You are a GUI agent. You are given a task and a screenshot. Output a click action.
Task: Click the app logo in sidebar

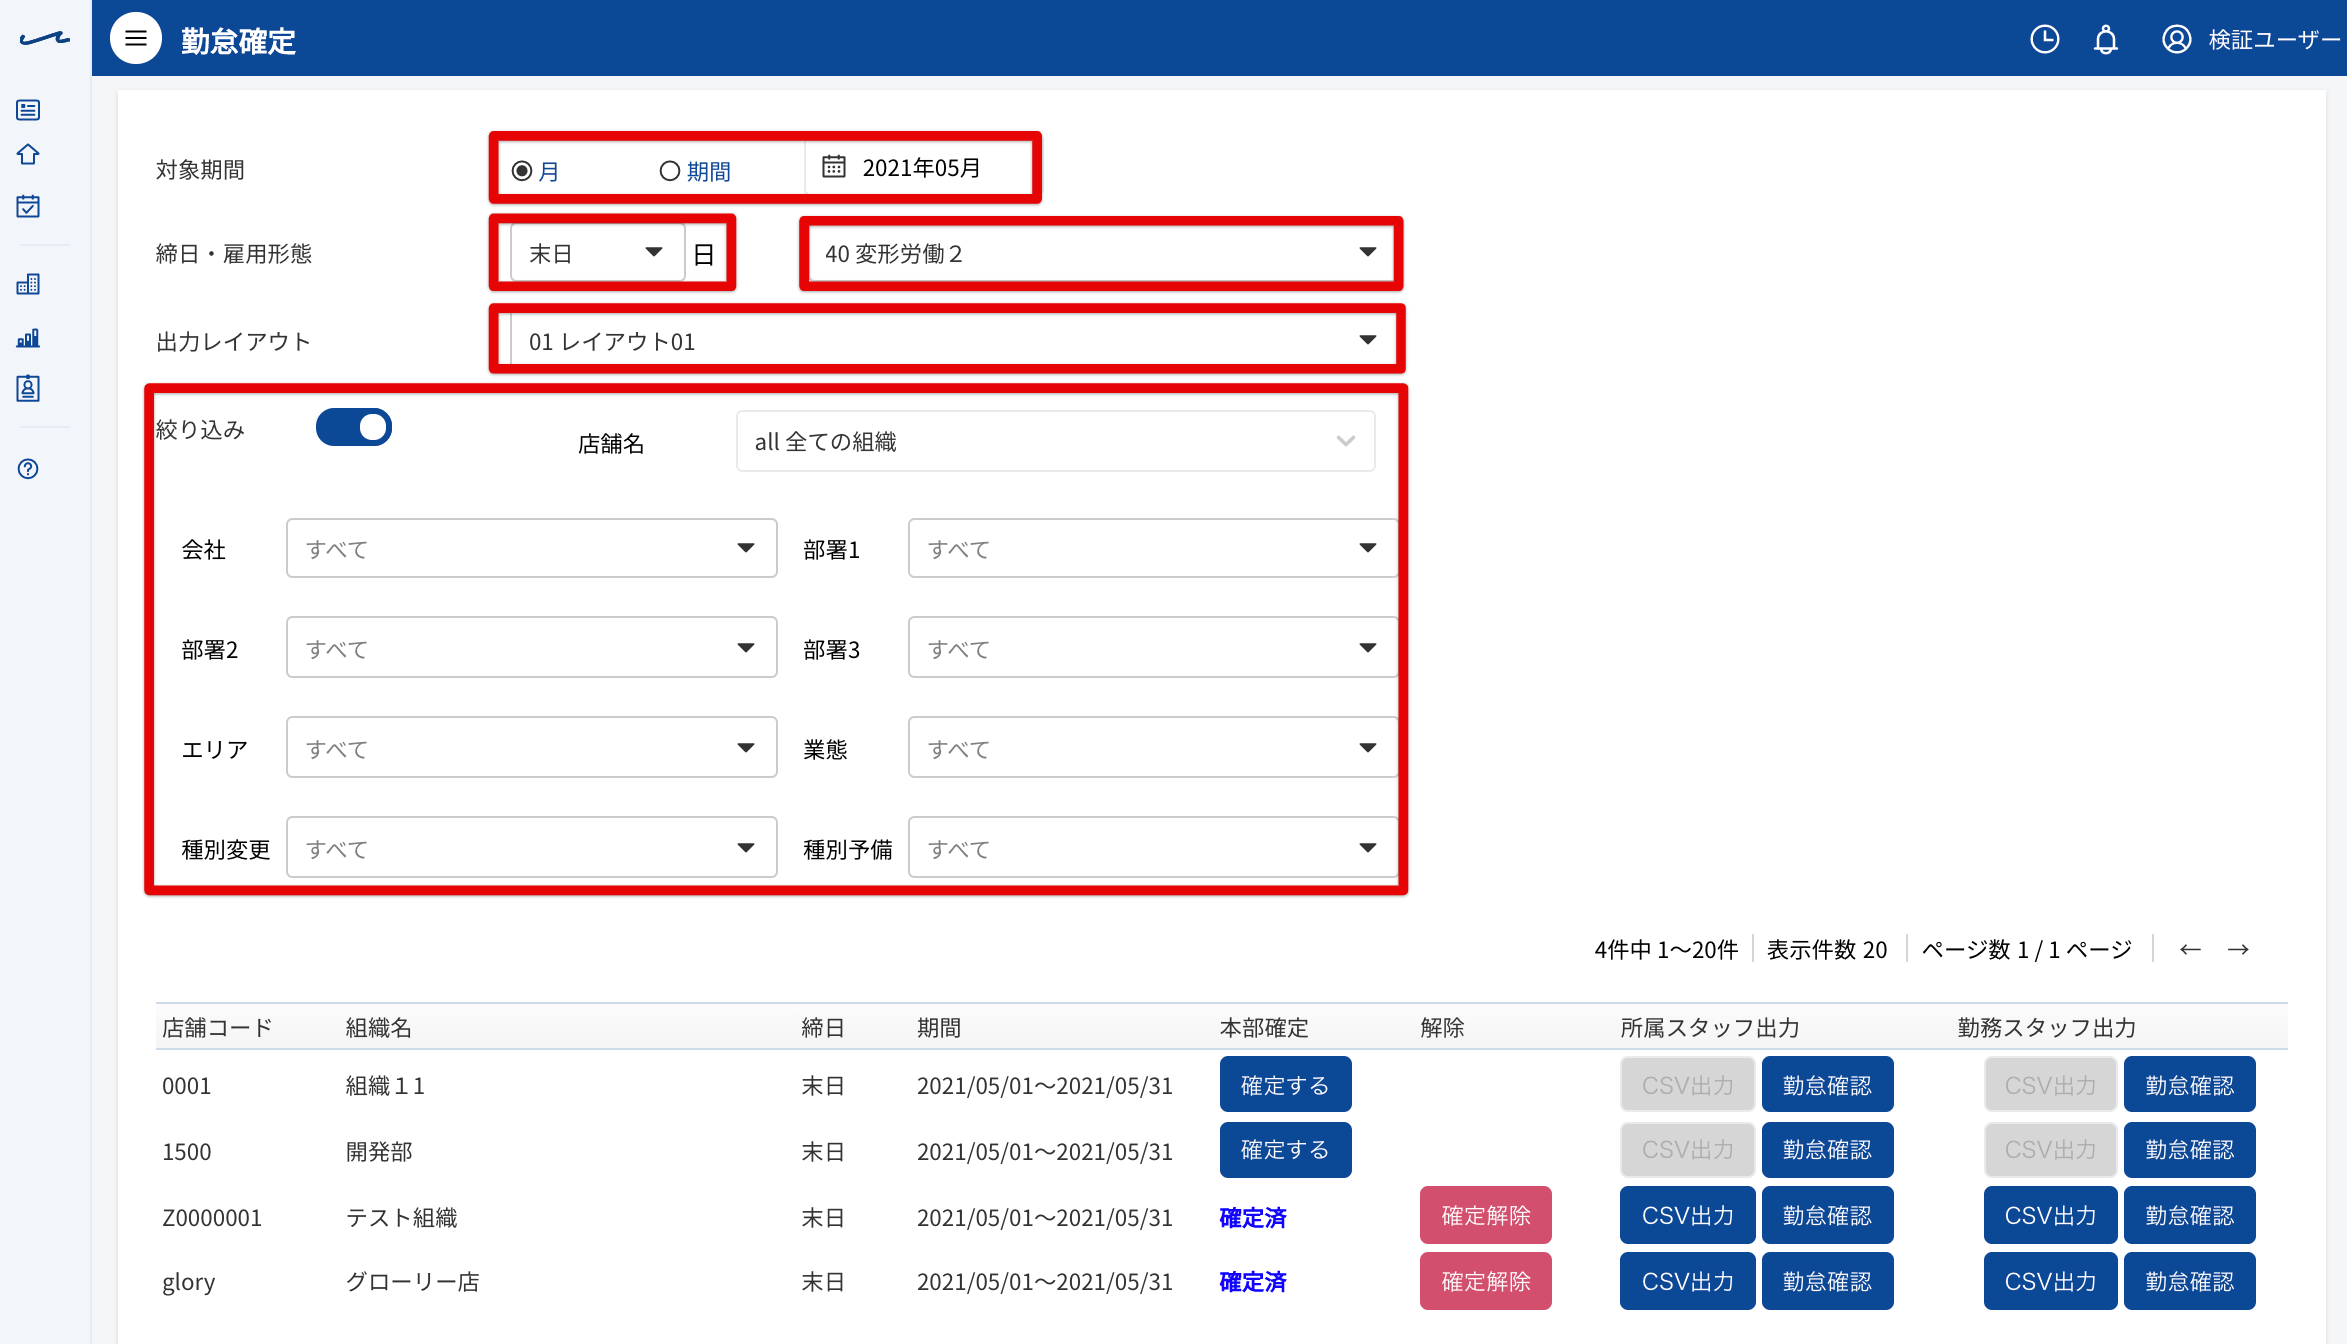coord(45,39)
